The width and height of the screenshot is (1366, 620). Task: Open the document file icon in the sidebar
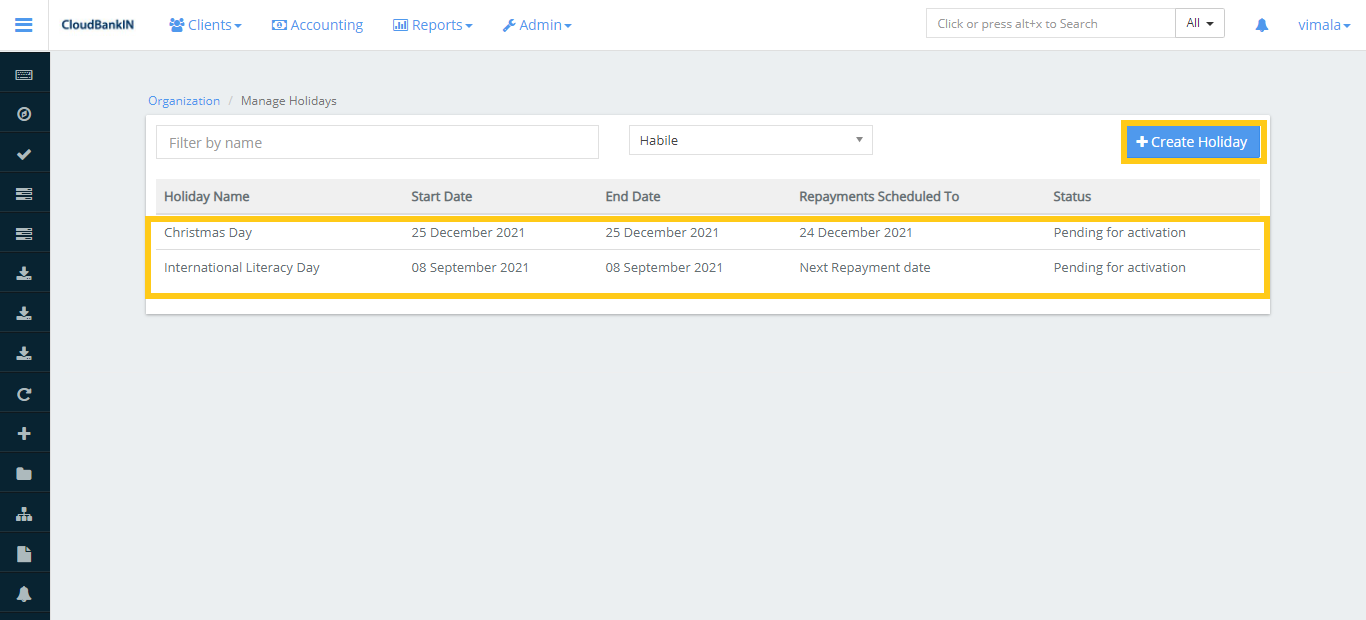point(24,554)
